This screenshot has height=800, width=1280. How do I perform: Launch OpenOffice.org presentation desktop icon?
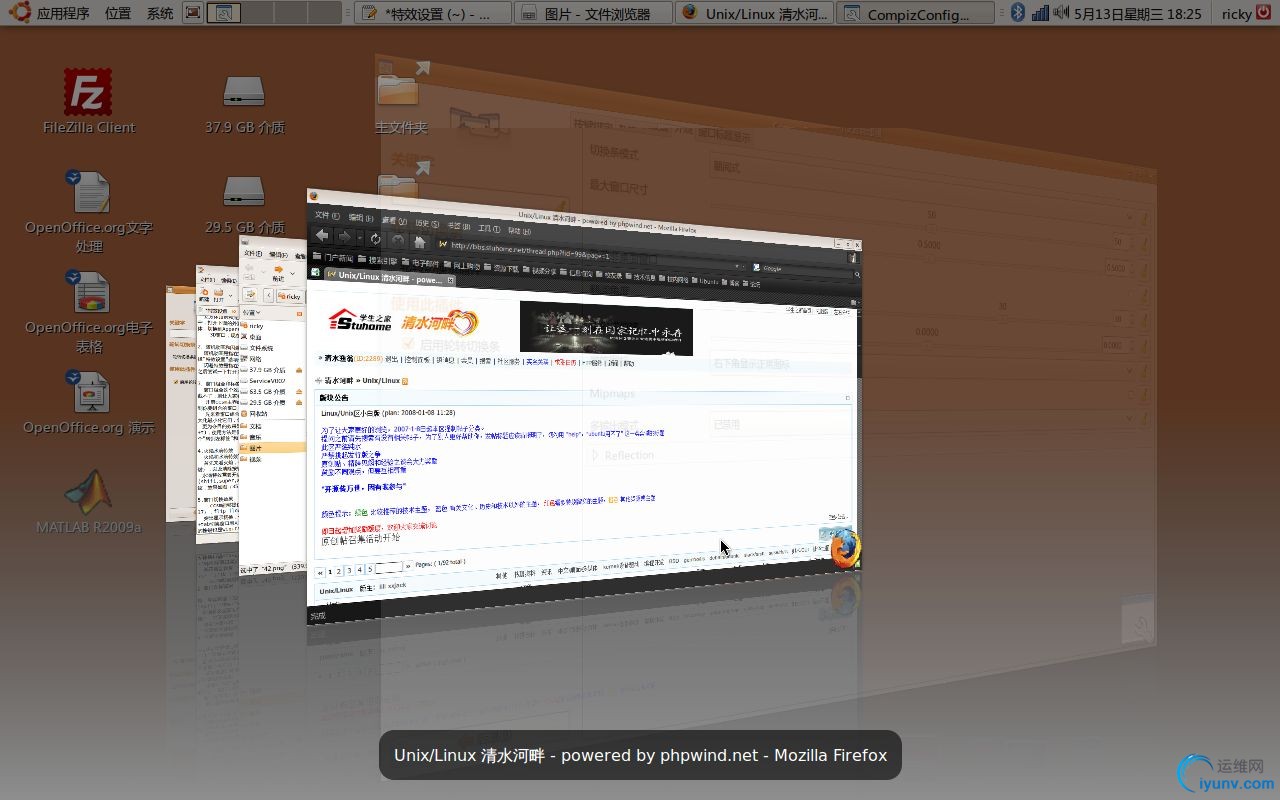coord(89,403)
